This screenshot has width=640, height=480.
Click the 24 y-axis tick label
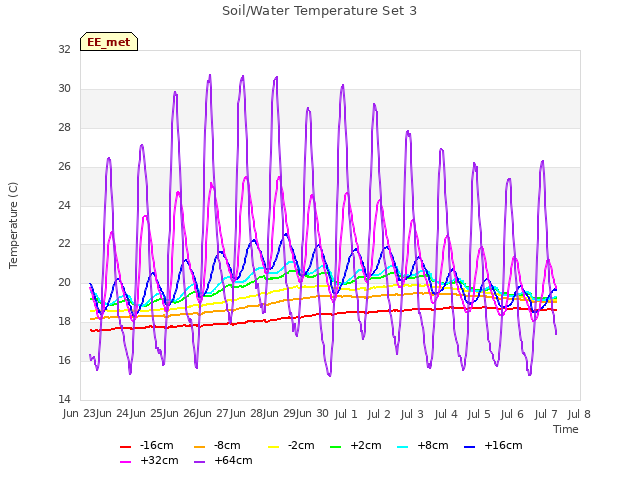[64, 205]
